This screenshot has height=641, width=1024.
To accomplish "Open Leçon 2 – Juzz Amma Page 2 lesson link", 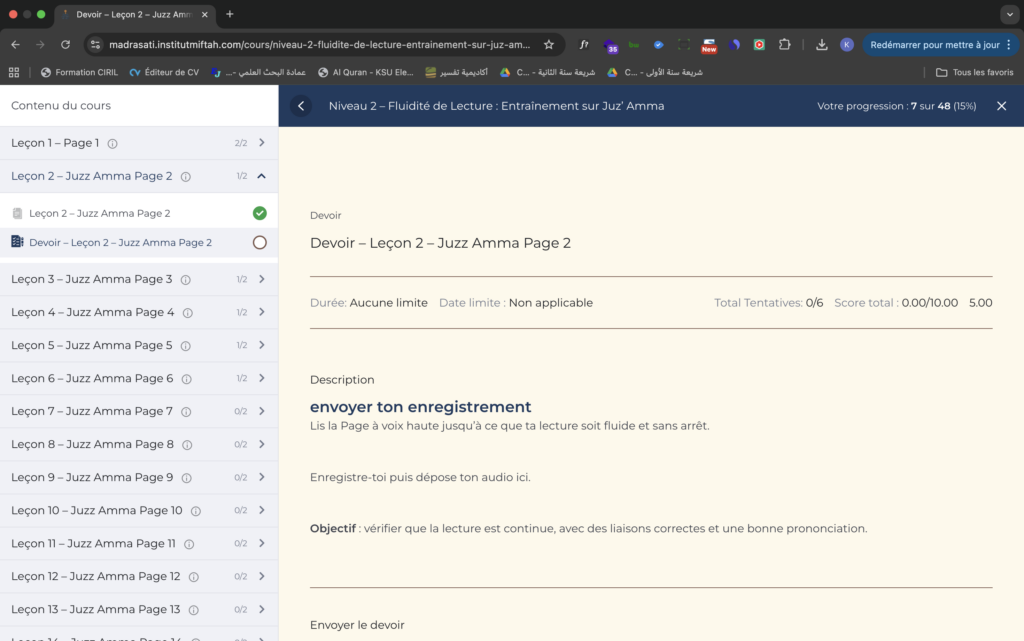I will [x=100, y=213].
